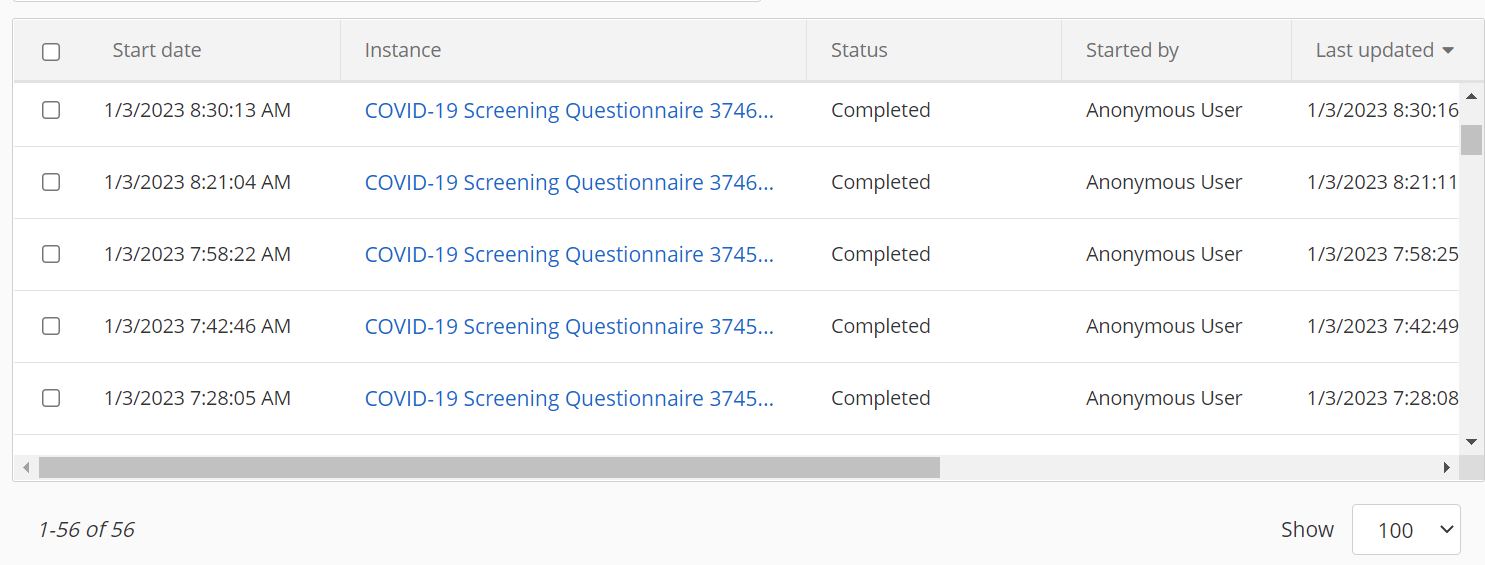Select checkbox for the 7:28:05 AM row
Screen dimensions: 1485x565
[x=51, y=399]
